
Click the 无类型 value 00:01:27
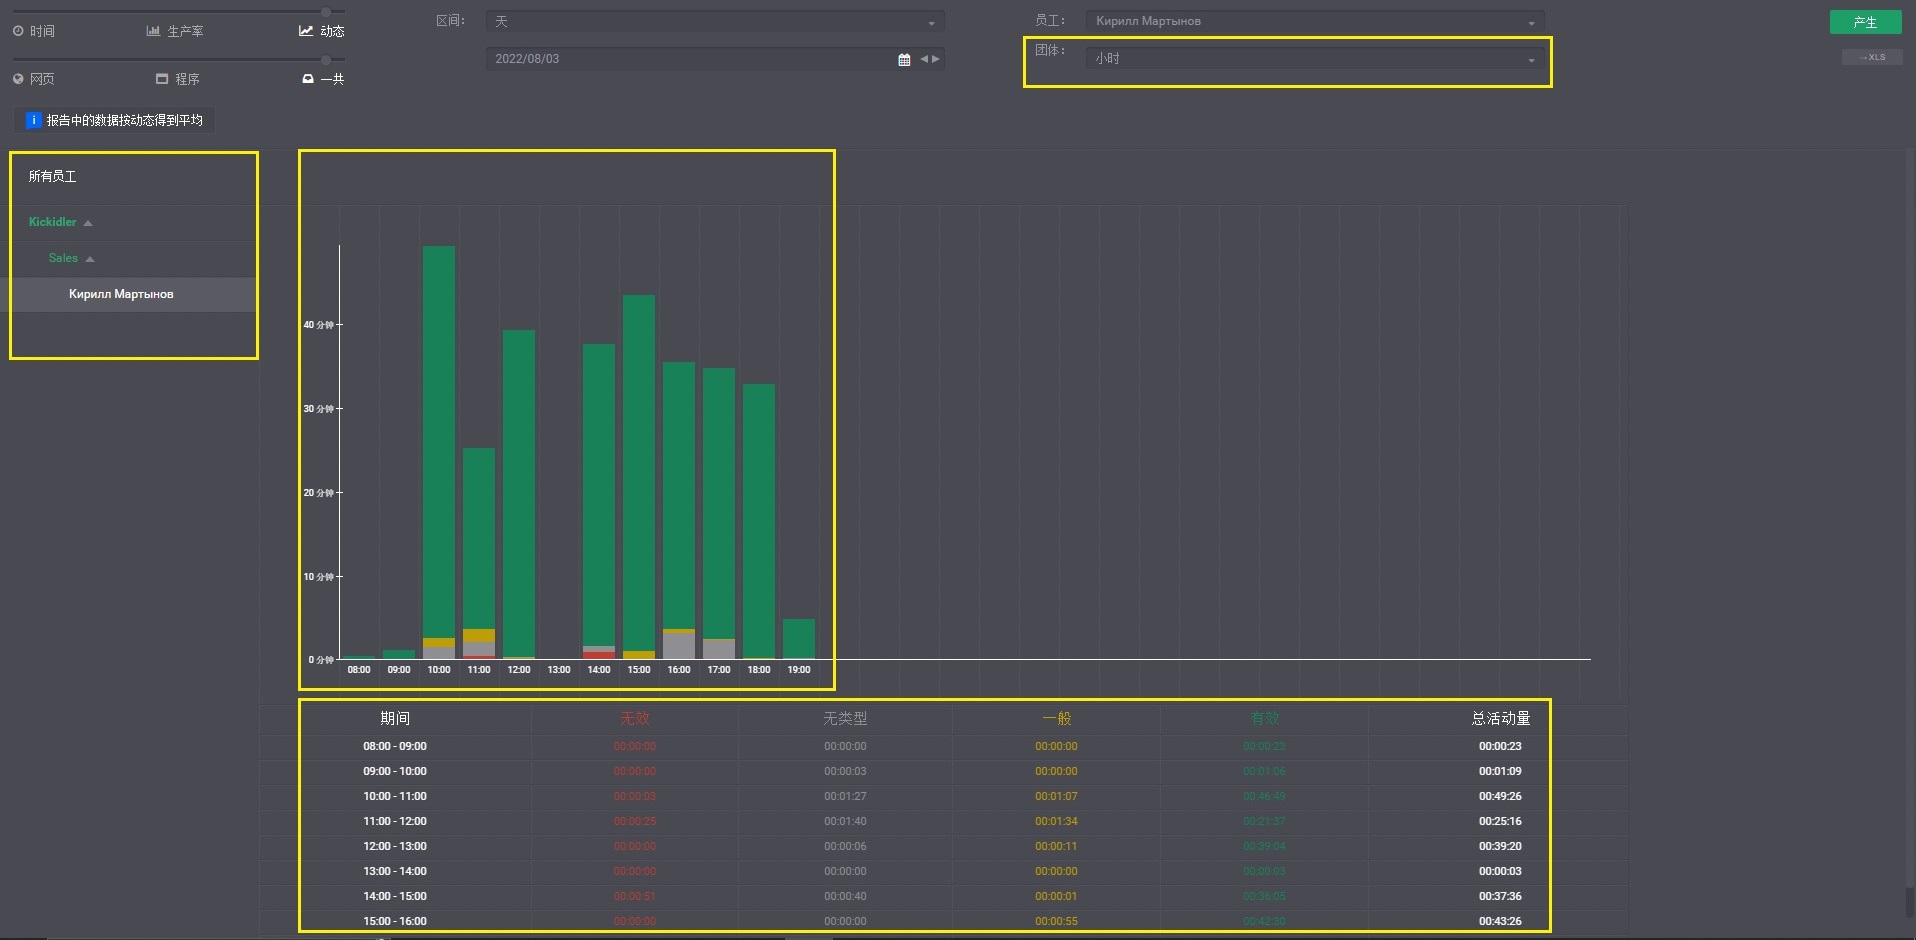click(x=845, y=796)
